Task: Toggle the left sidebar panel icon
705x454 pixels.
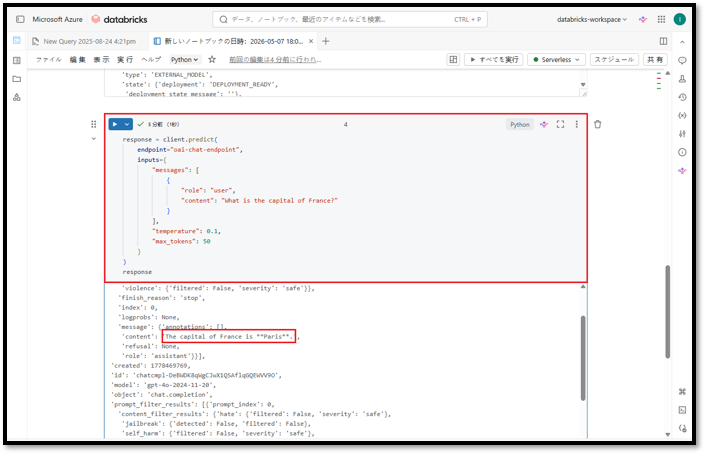Action: pyautogui.click(x=20, y=19)
